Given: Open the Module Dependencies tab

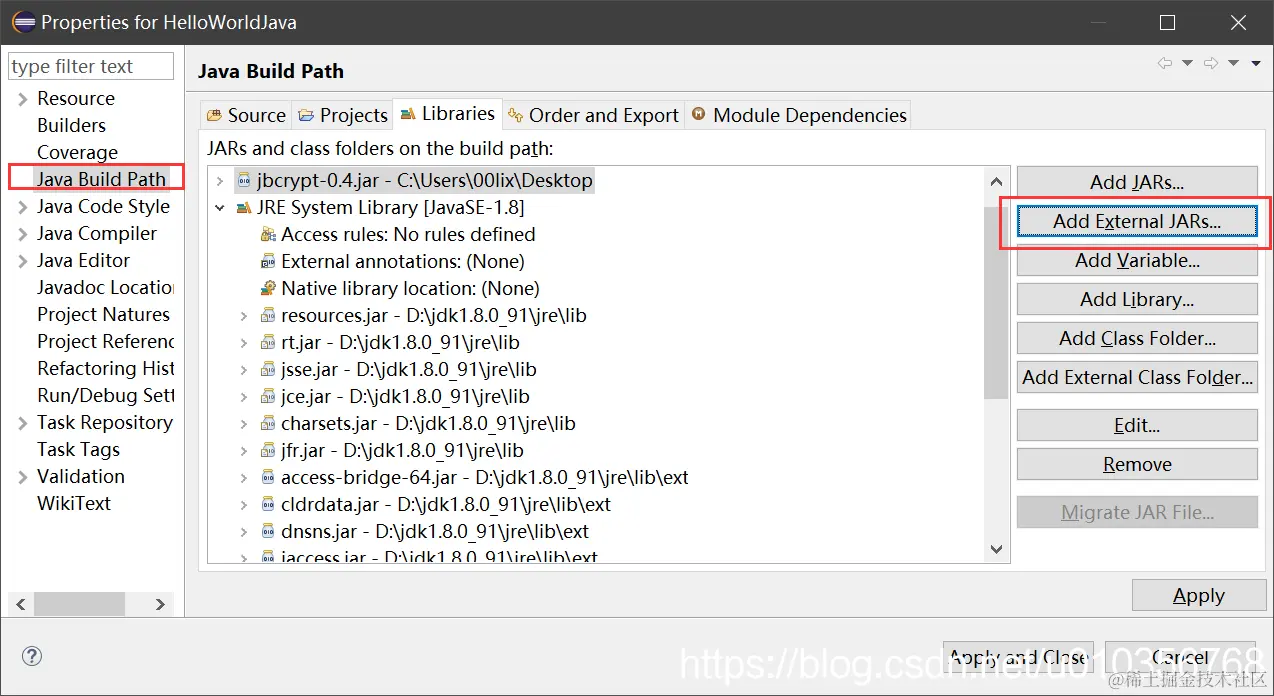Looking at the screenshot, I should tap(798, 115).
